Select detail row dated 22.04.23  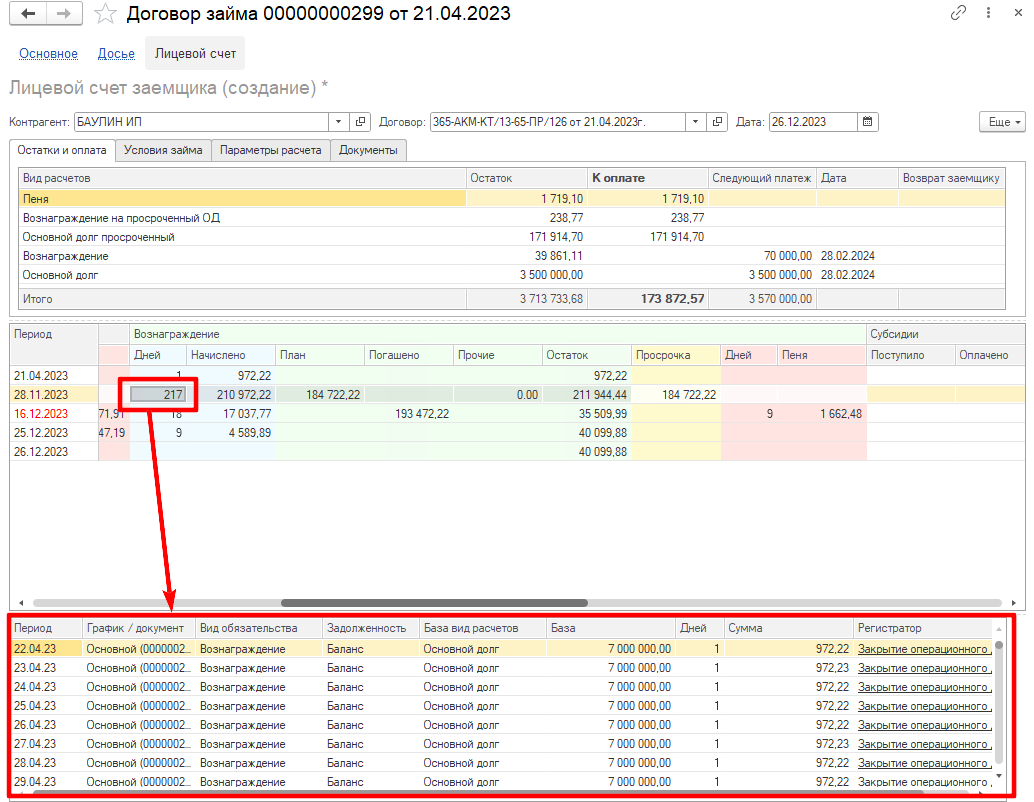click(501, 649)
